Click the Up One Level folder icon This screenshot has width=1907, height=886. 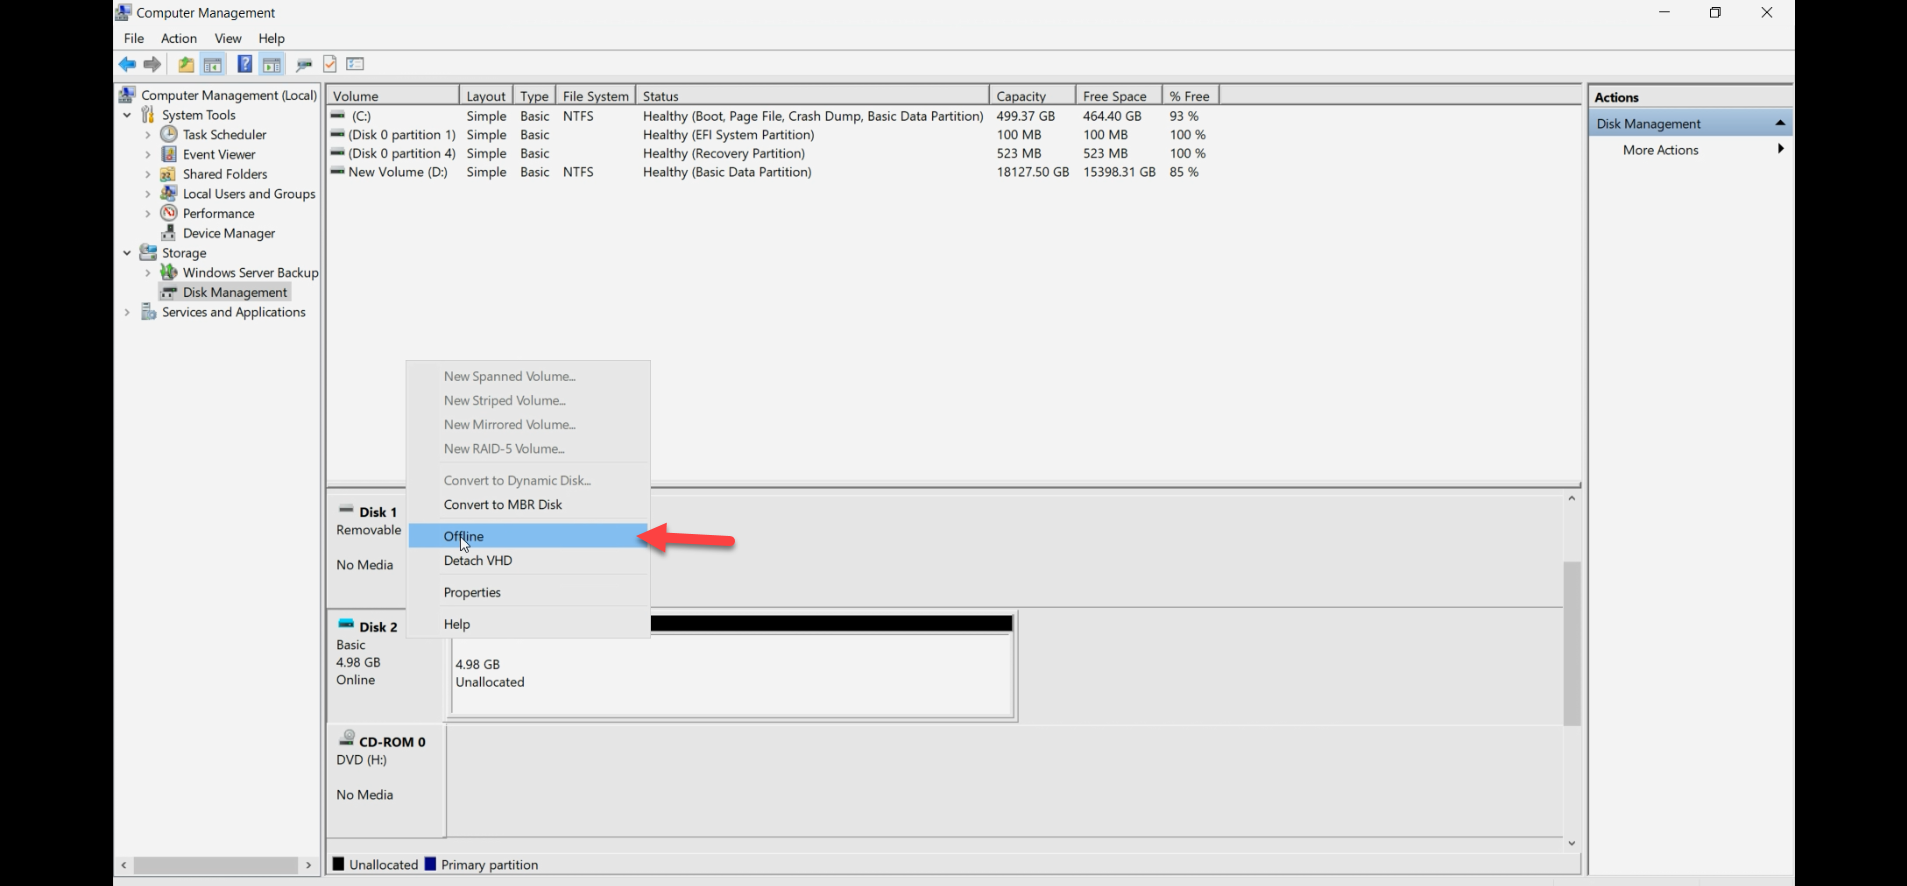point(186,64)
